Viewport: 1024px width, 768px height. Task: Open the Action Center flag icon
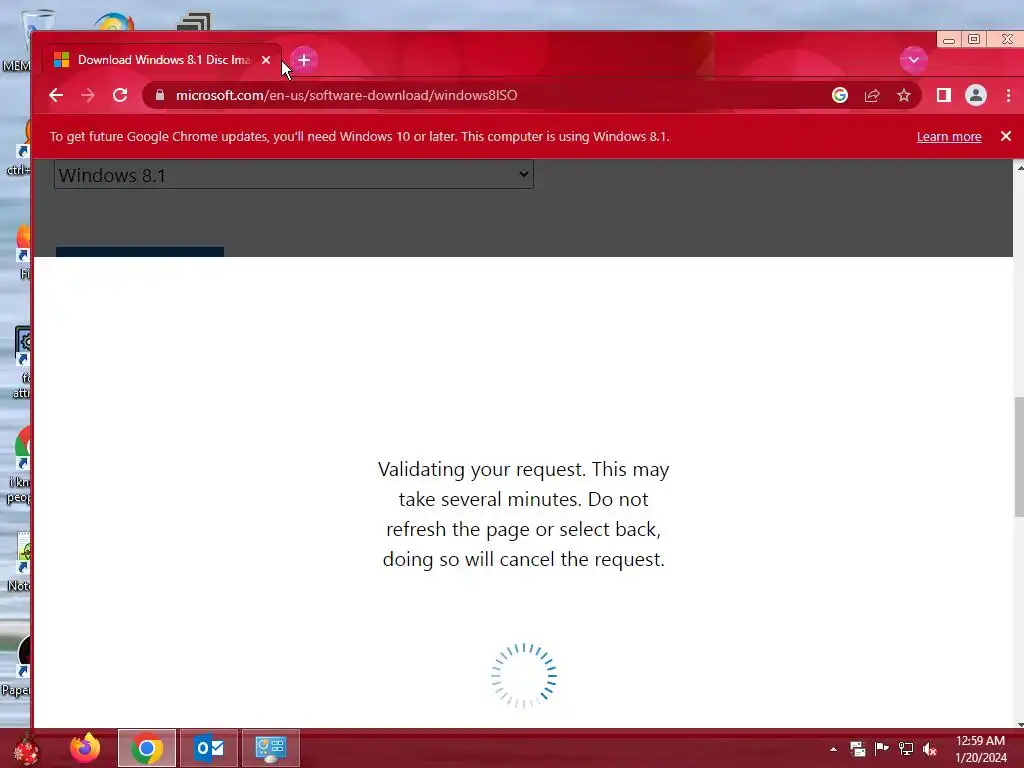click(882, 748)
